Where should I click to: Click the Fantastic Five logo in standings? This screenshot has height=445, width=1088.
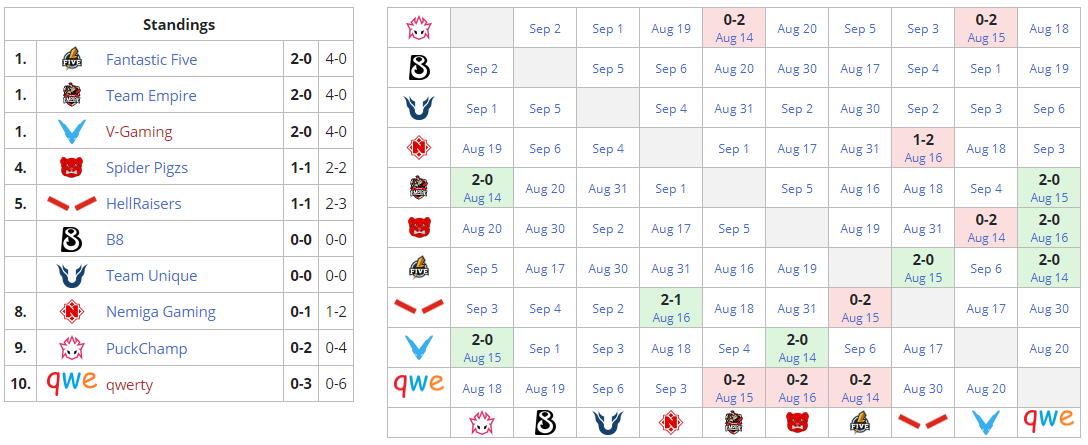[x=71, y=59]
